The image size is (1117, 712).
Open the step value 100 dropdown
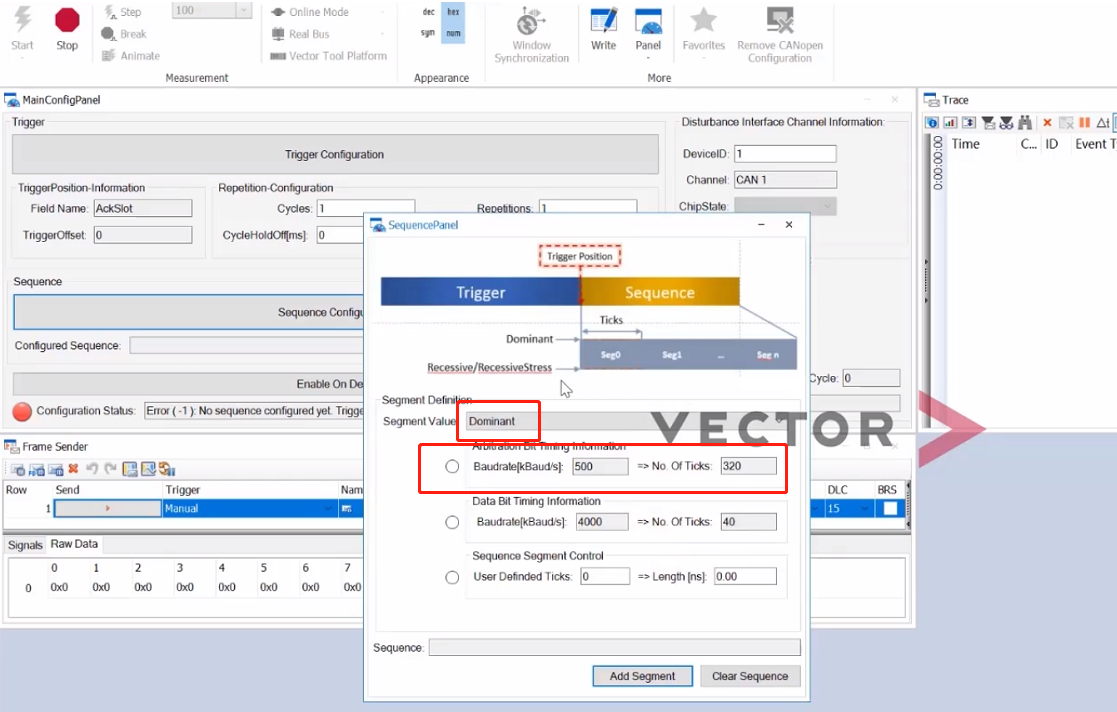[x=244, y=10]
